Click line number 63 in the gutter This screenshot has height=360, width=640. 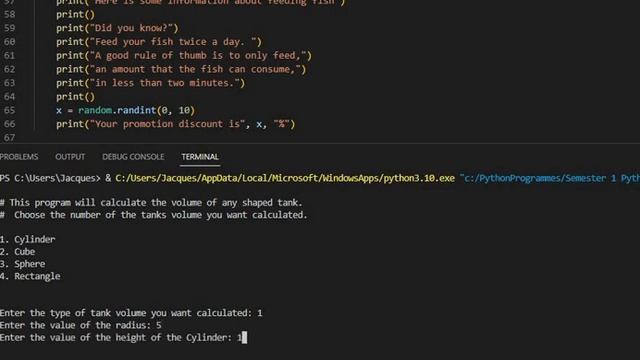[9, 83]
